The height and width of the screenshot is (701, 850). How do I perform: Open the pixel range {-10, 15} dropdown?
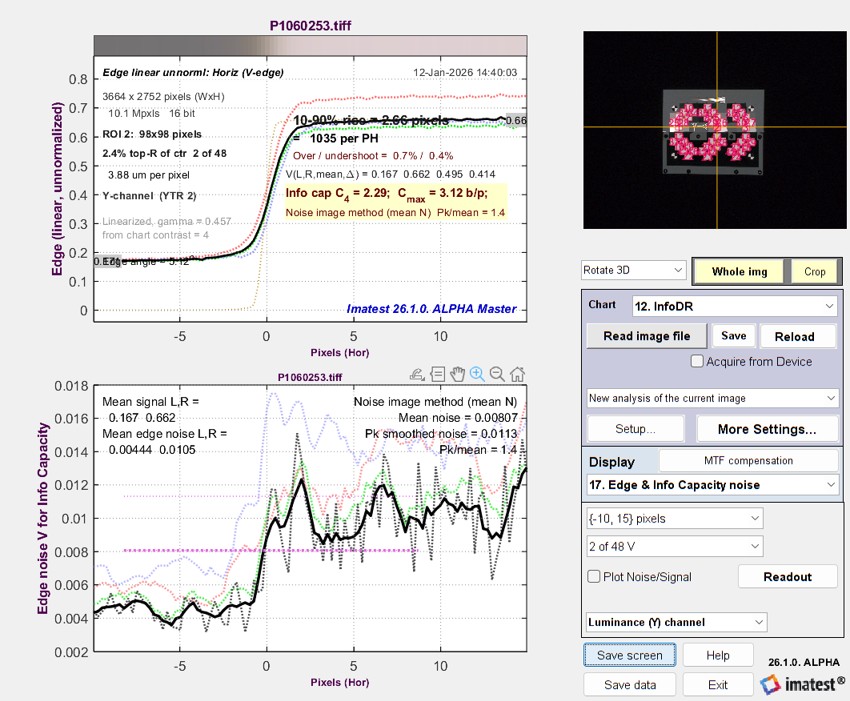click(x=673, y=518)
